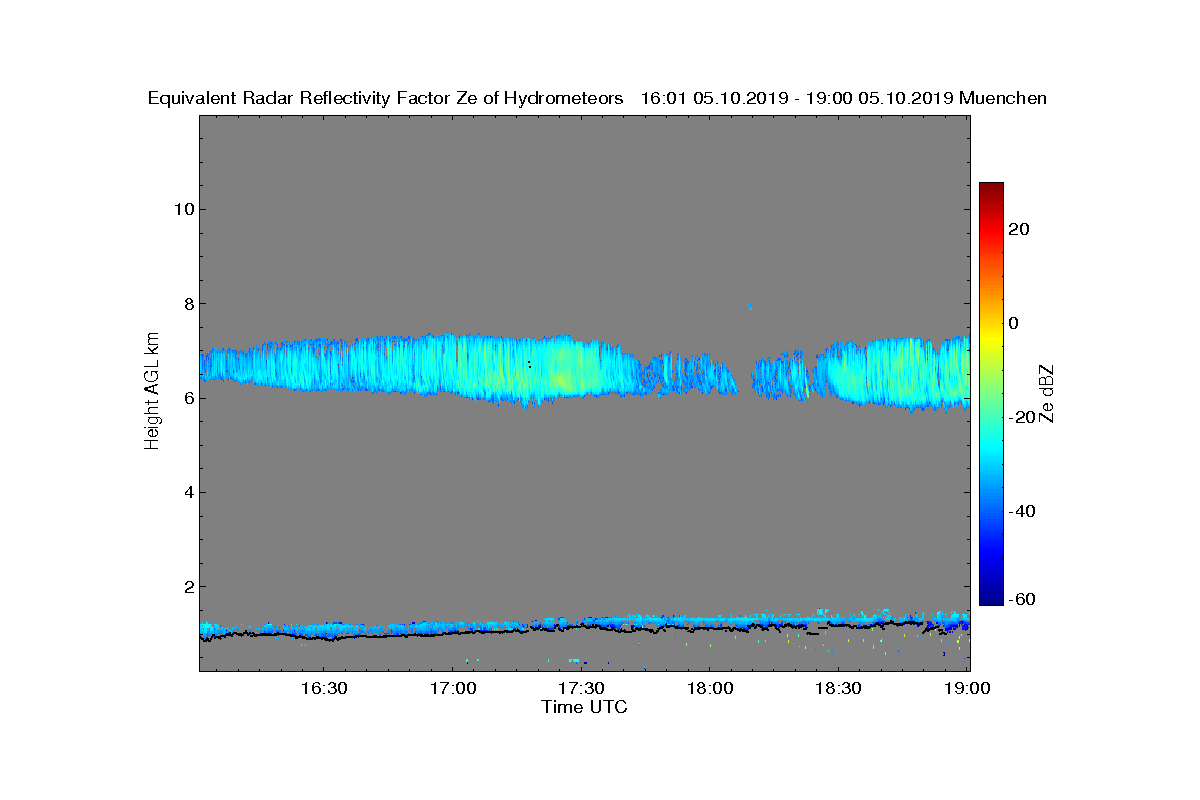Image resolution: width=1200 pixels, height=800 pixels.
Task: Click the dark red top of the colorbar
Action: 991,188
